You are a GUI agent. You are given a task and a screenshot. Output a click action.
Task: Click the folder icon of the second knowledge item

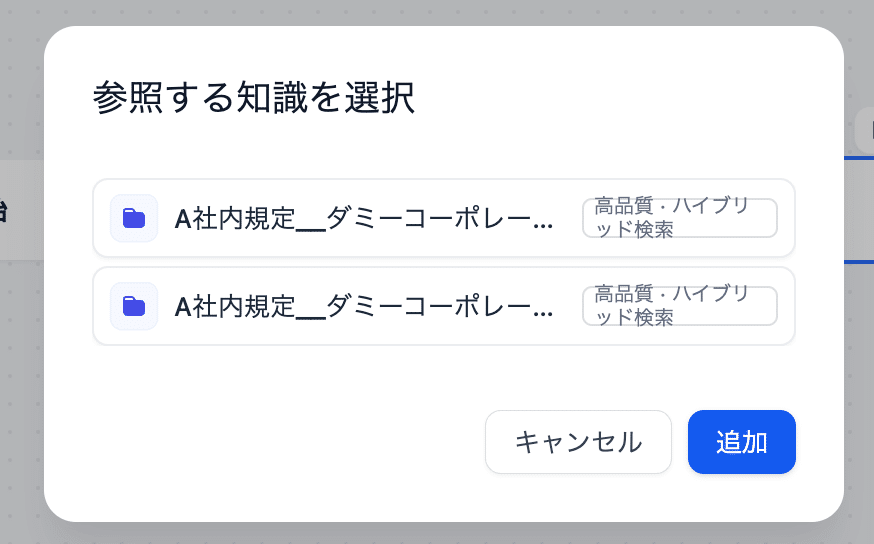click(134, 306)
